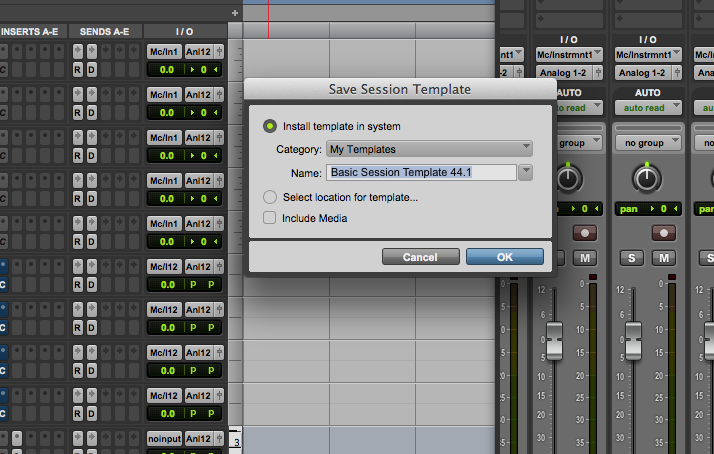Click volume fader on mixer strip beside dialog

coord(554,340)
